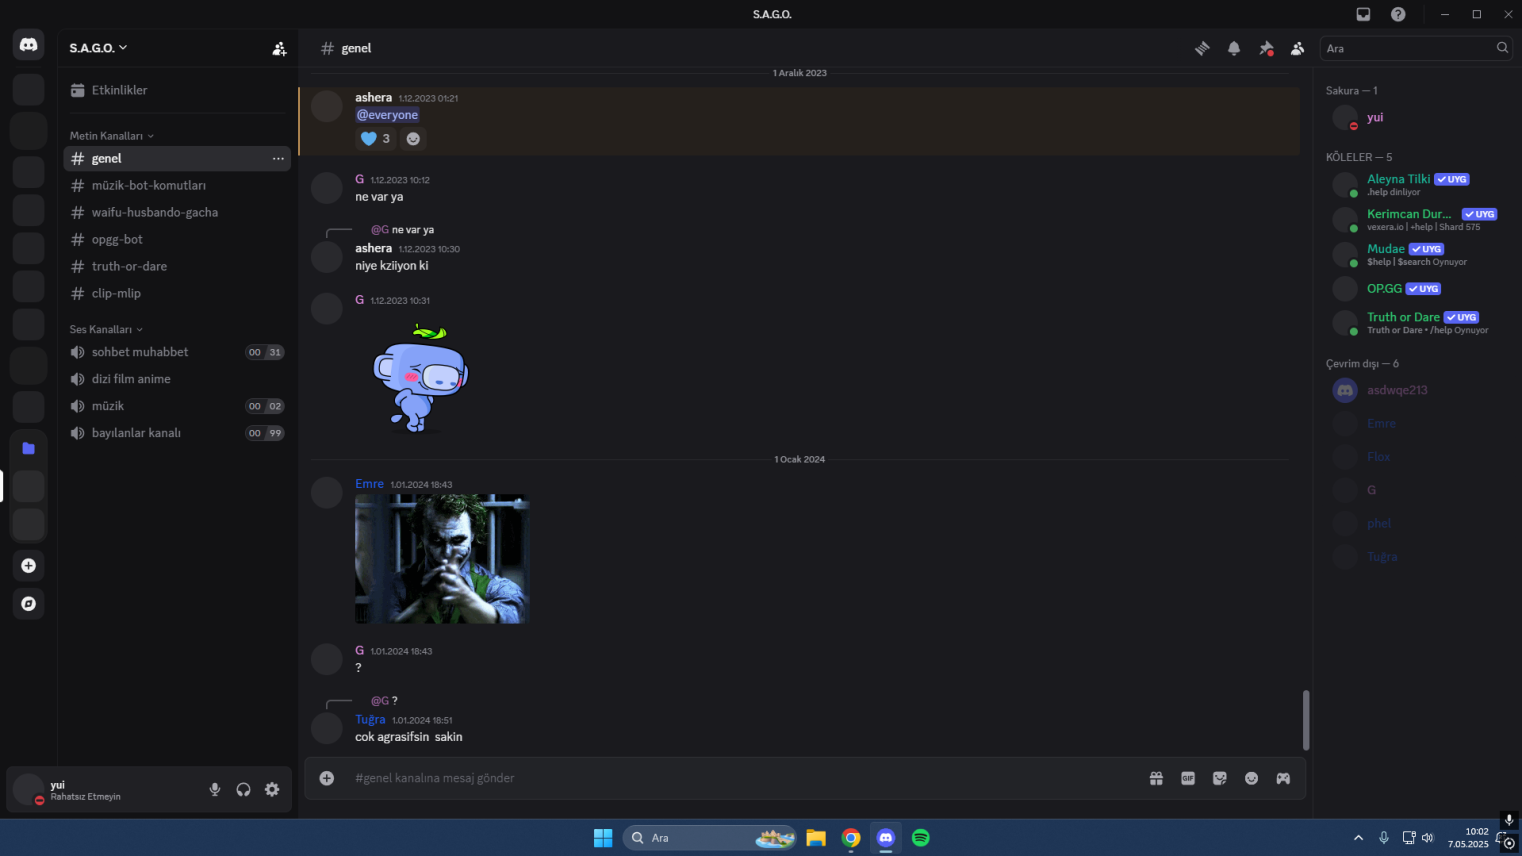Image resolution: width=1522 pixels, height=856 pixels.
Task: Open Chrome from the taskbar
Action: pos(851,838)
